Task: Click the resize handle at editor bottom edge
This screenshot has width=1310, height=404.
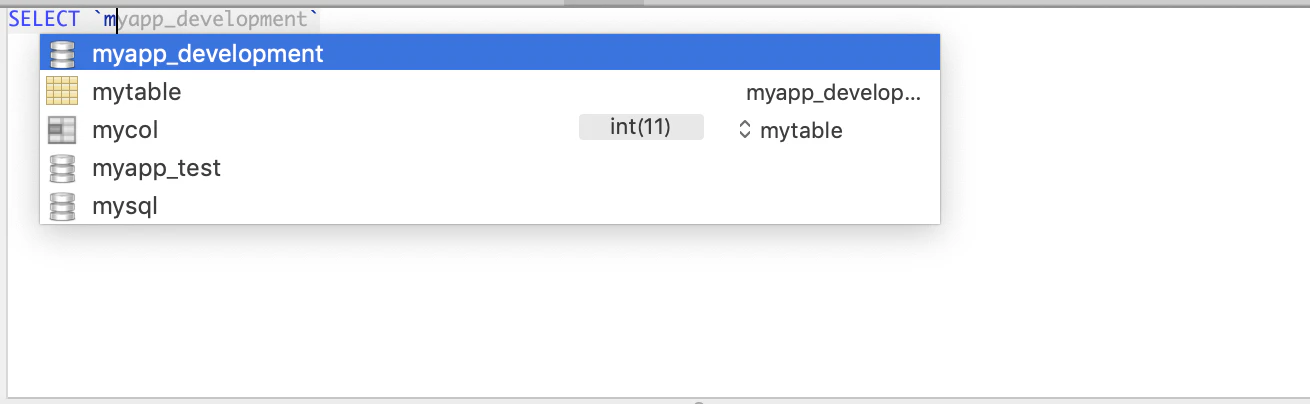Action: (698, 401)
